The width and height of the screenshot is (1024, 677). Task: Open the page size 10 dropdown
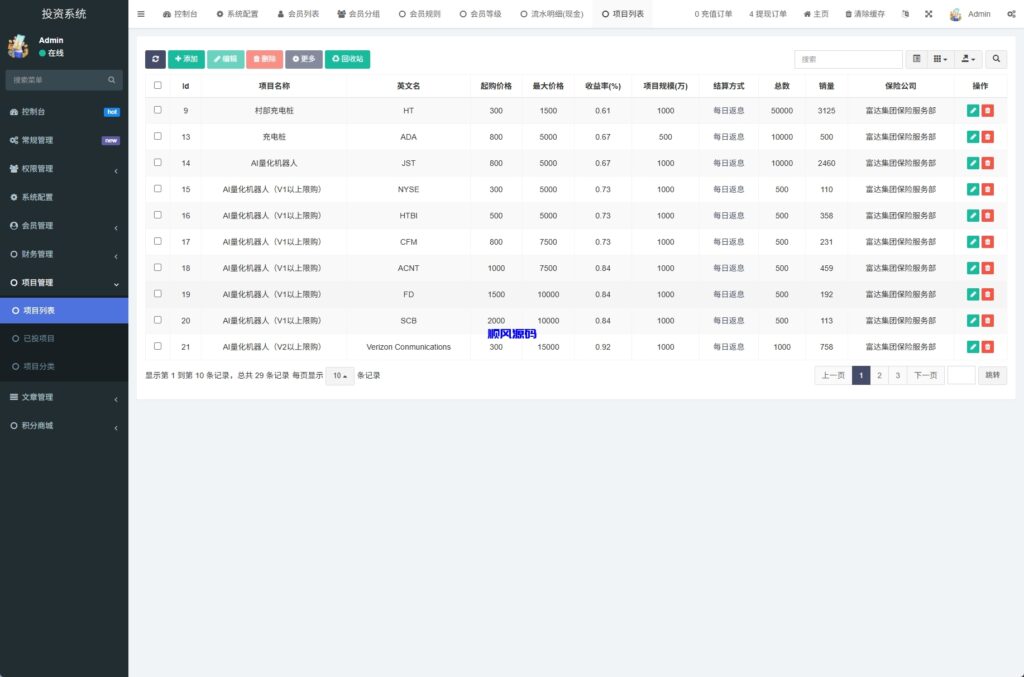click(x=340, y=375)
